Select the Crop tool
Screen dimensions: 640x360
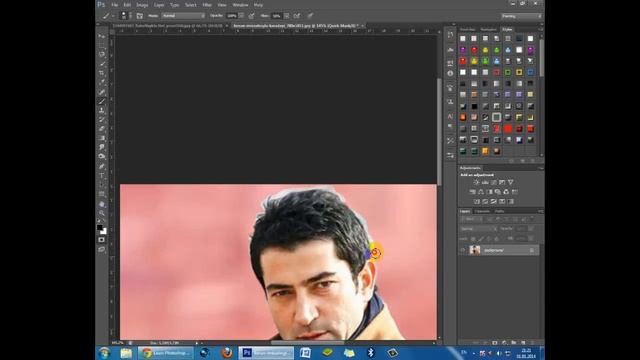[102, 73]
